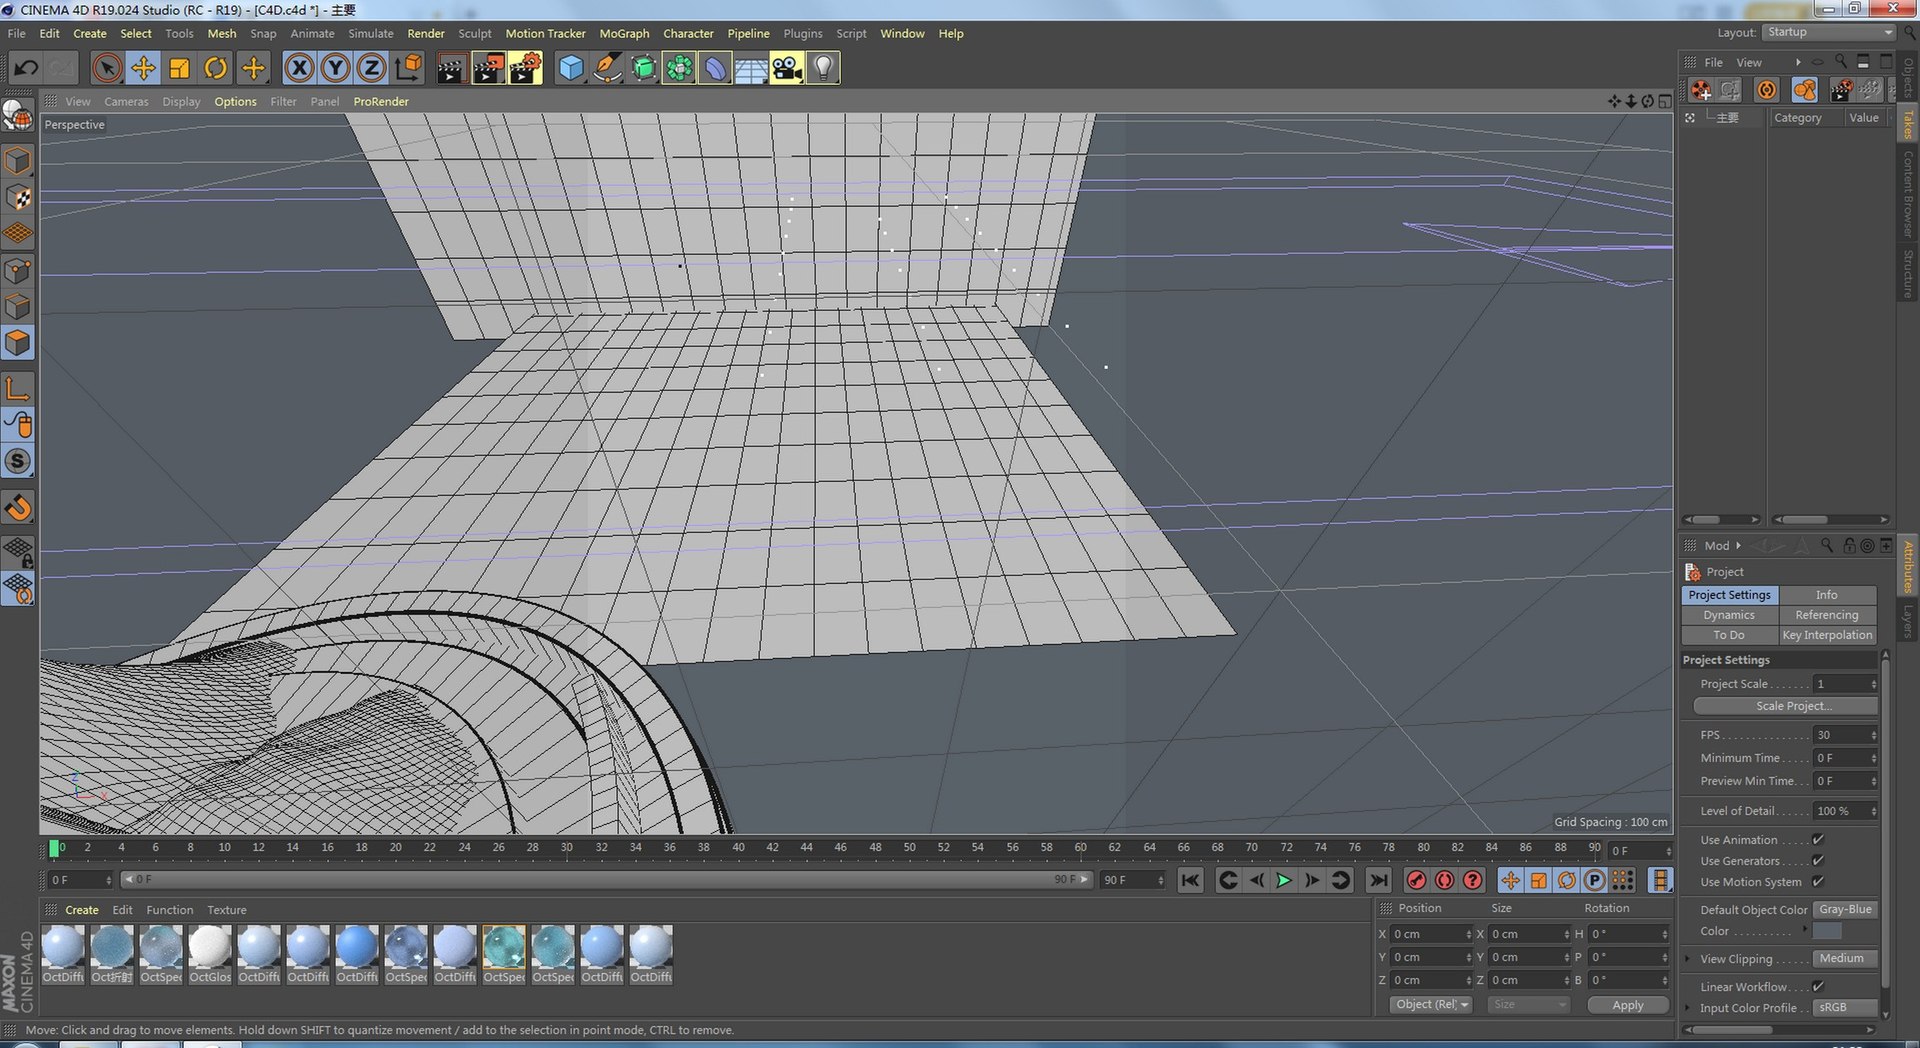1920x1048 pixels.
Task: Play the animation forwards
Action: coord(1284,880)
